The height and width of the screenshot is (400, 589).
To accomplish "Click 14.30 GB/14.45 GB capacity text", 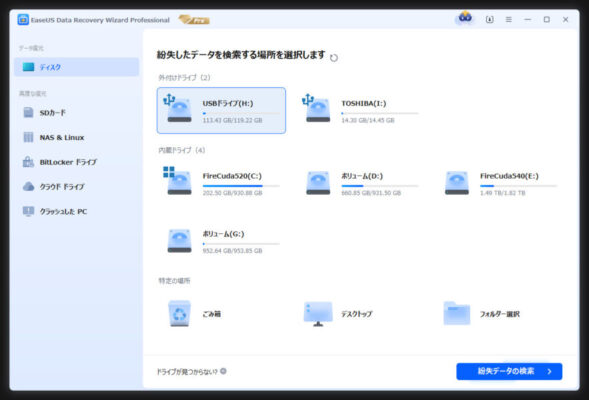I will point(368,120).
